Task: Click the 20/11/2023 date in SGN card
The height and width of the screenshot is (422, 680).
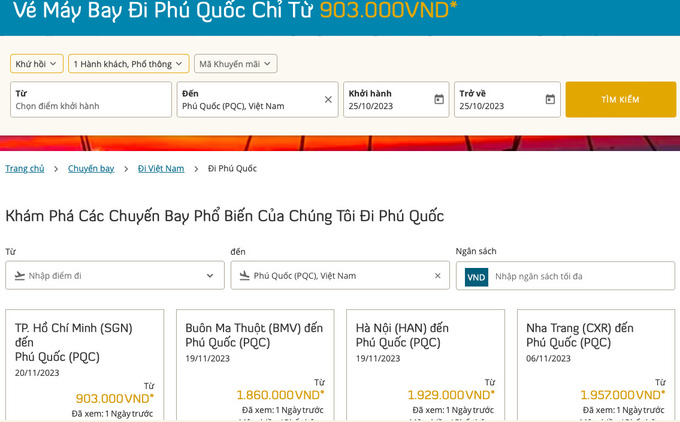Action: coord(37,373)
